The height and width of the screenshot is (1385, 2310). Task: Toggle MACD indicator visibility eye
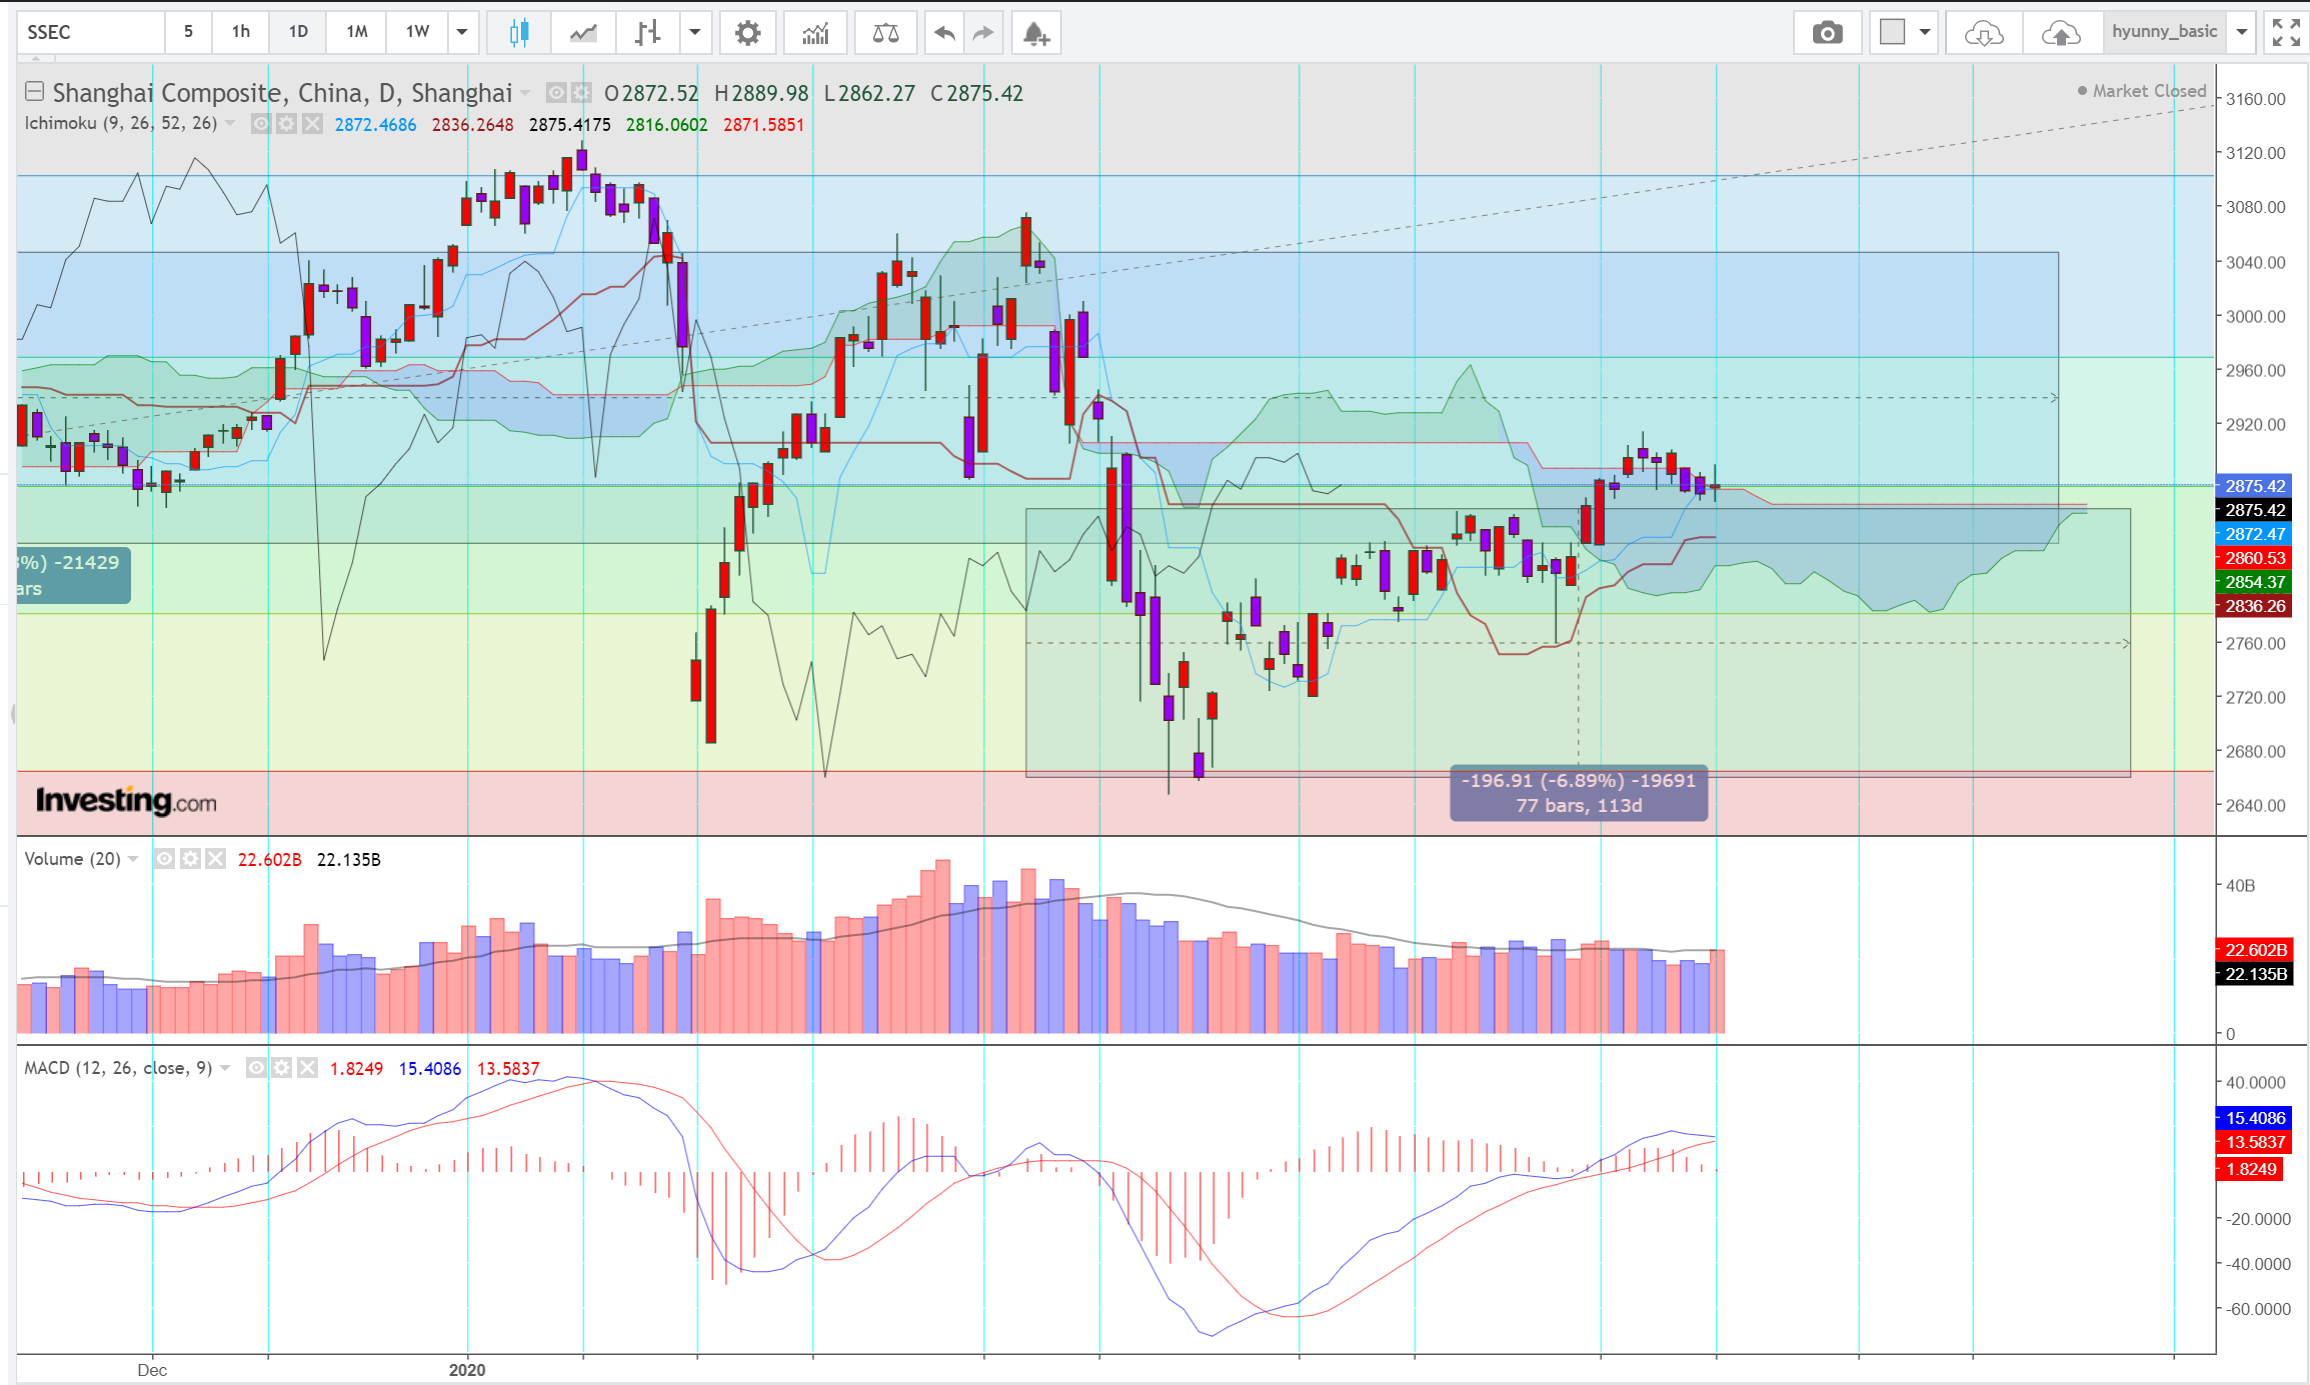[x=256, y=1068]
